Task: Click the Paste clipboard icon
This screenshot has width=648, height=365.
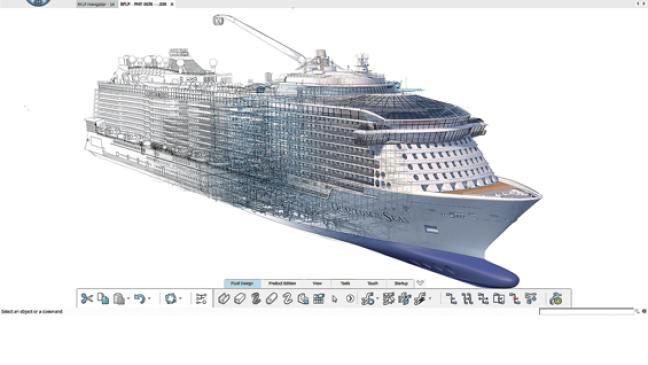Action: (x=119, y=298)
